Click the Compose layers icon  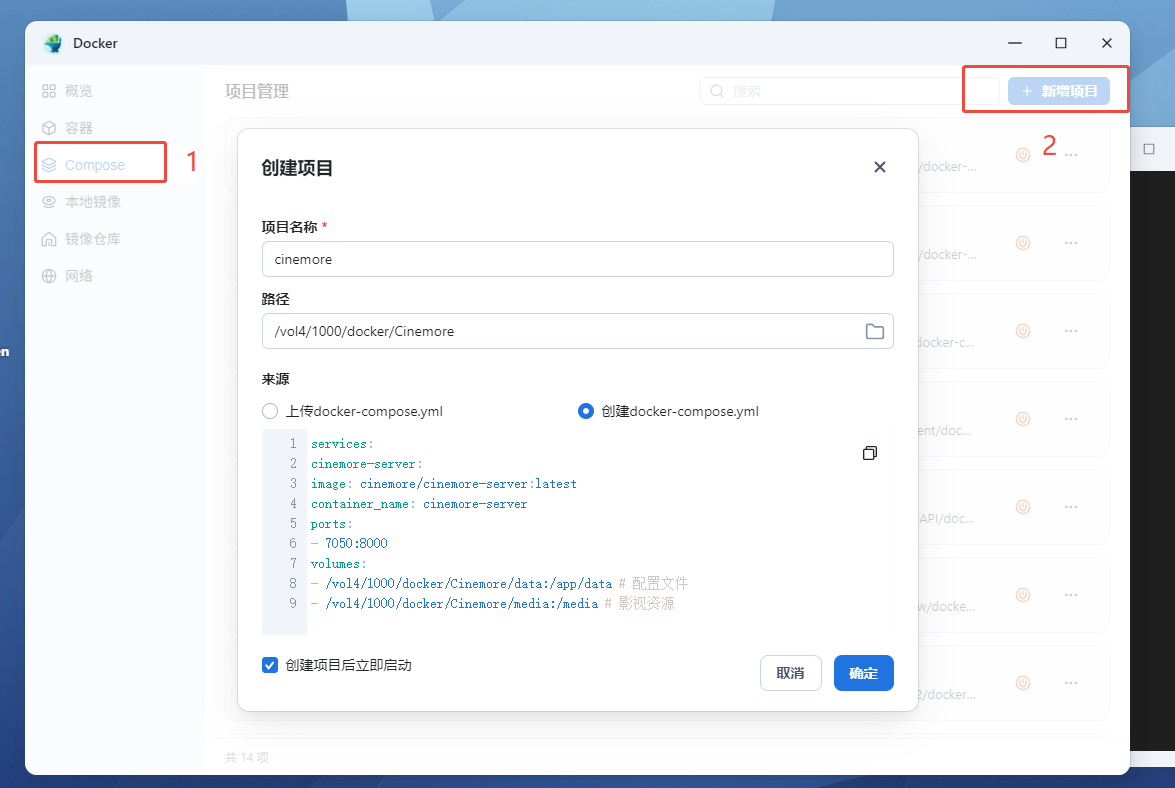pos(49,165)
